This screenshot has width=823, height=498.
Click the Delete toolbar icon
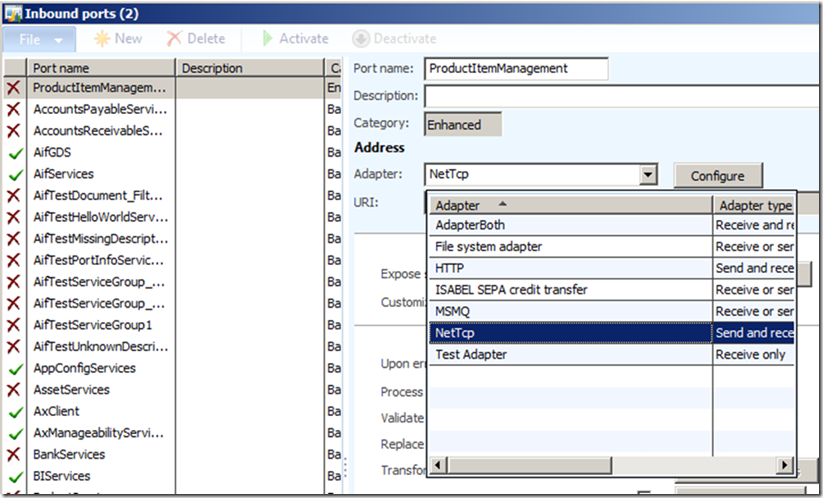click(x=174, y=39)
